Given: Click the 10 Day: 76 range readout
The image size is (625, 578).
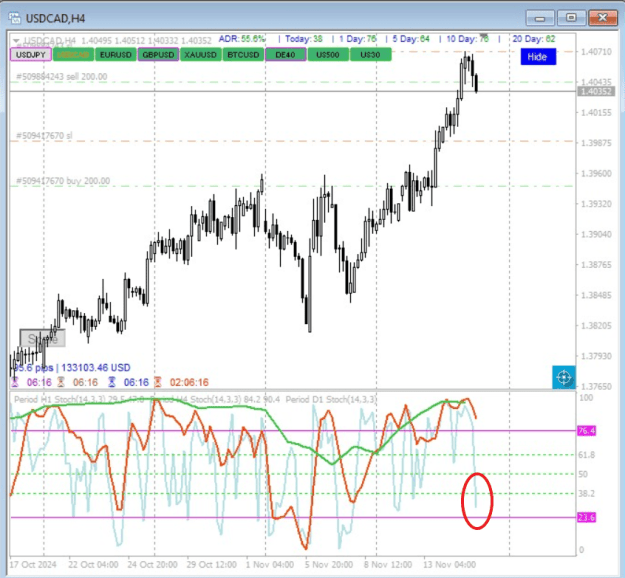Looking at the screenshot, I should tap(468, 39).
